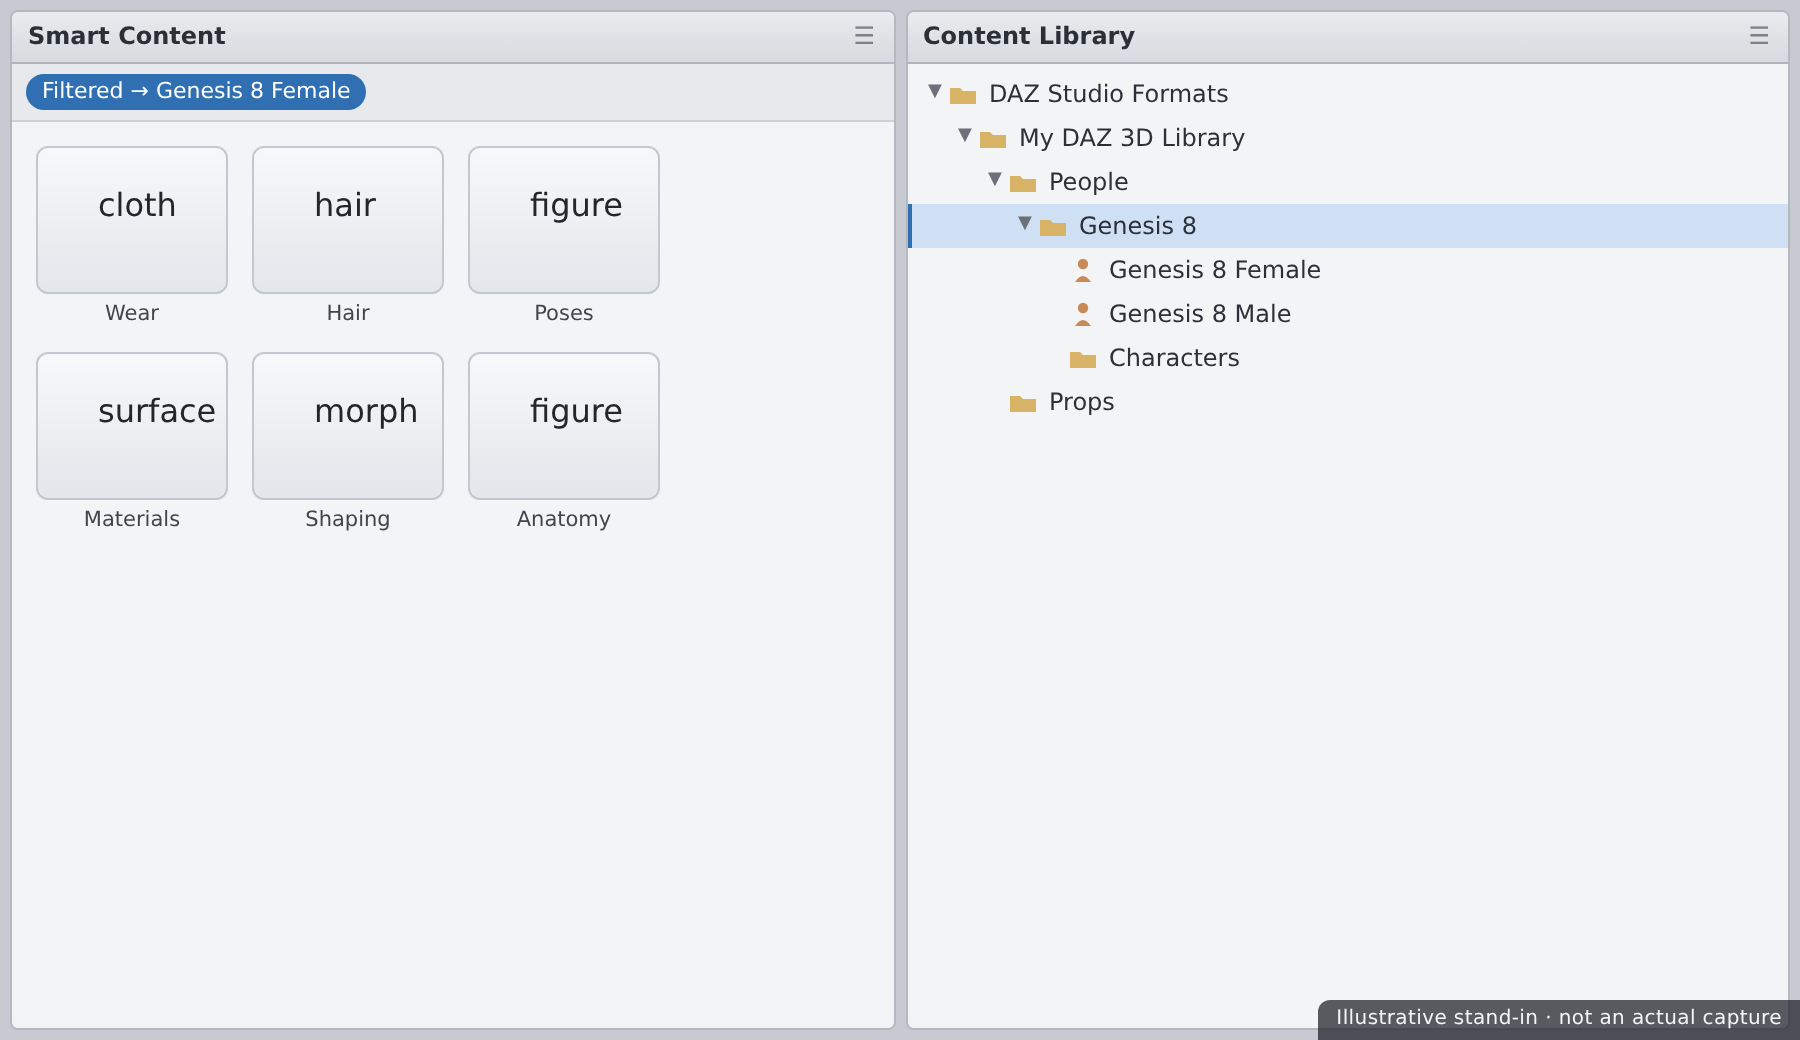
Task: Select DAZ Studio Formats in the tree
Action: (x=1108, y=94)
